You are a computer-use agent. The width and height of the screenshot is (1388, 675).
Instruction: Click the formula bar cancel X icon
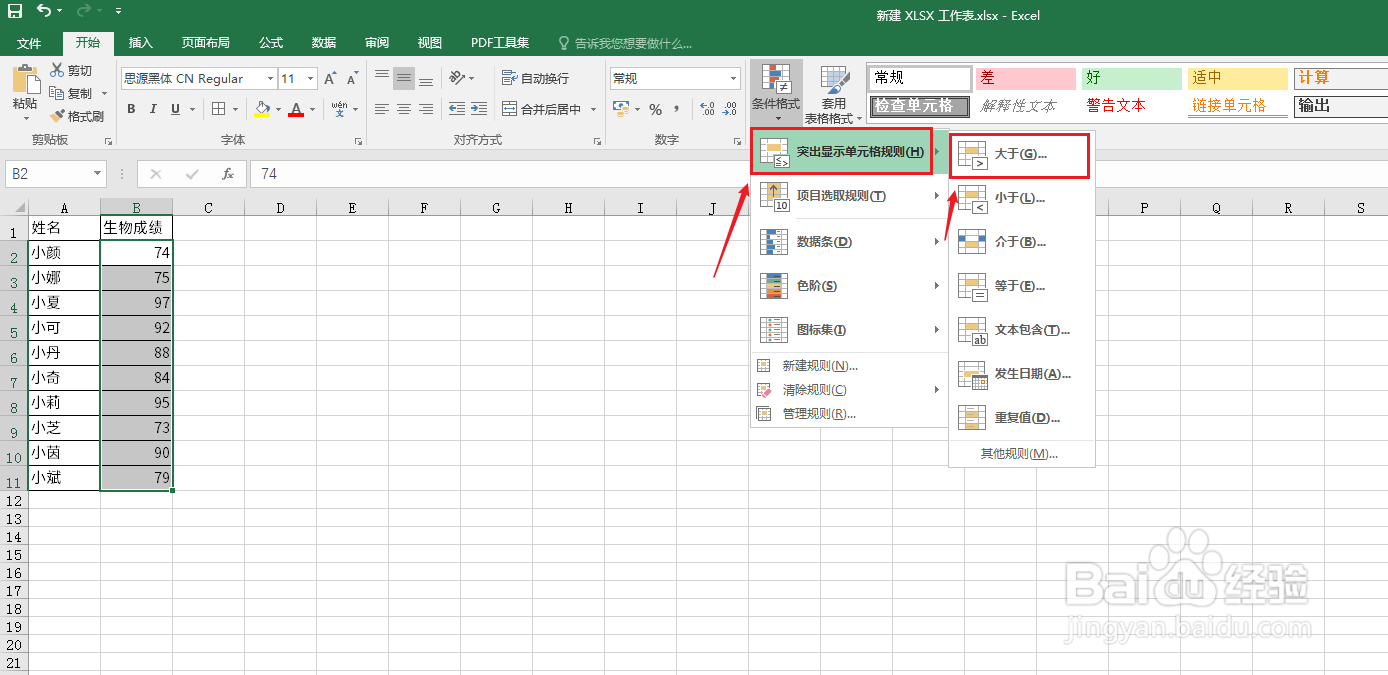pyautogui.click(x=155, y=174)
